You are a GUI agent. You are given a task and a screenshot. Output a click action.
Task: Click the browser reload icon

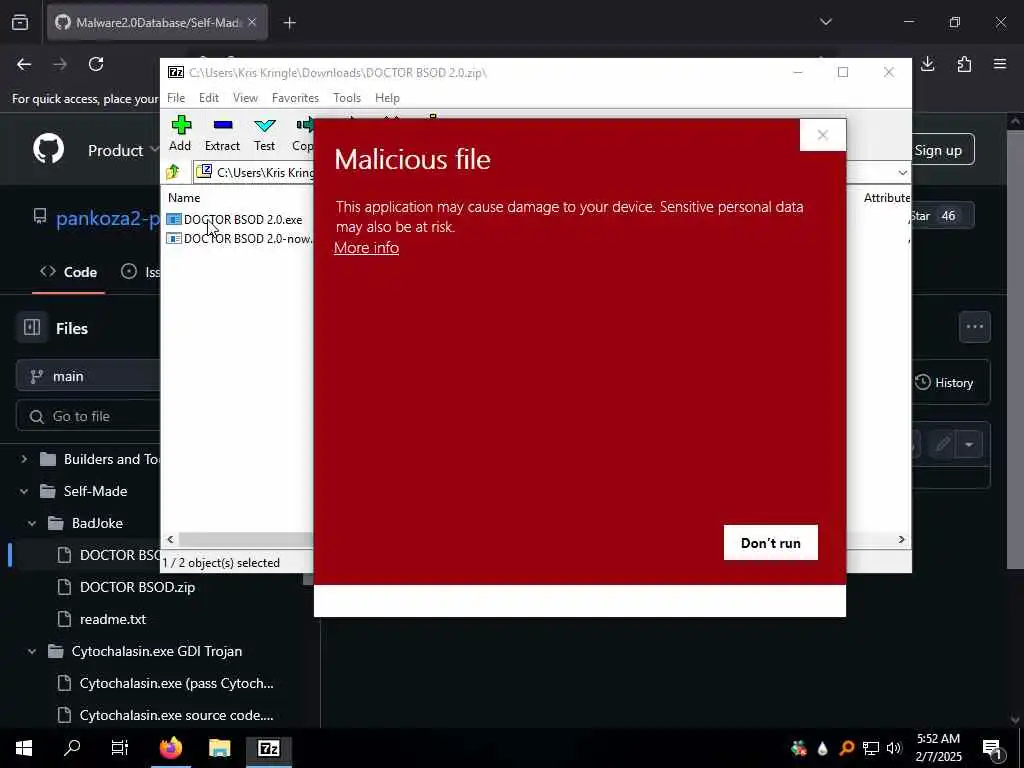tap(96, 64)
